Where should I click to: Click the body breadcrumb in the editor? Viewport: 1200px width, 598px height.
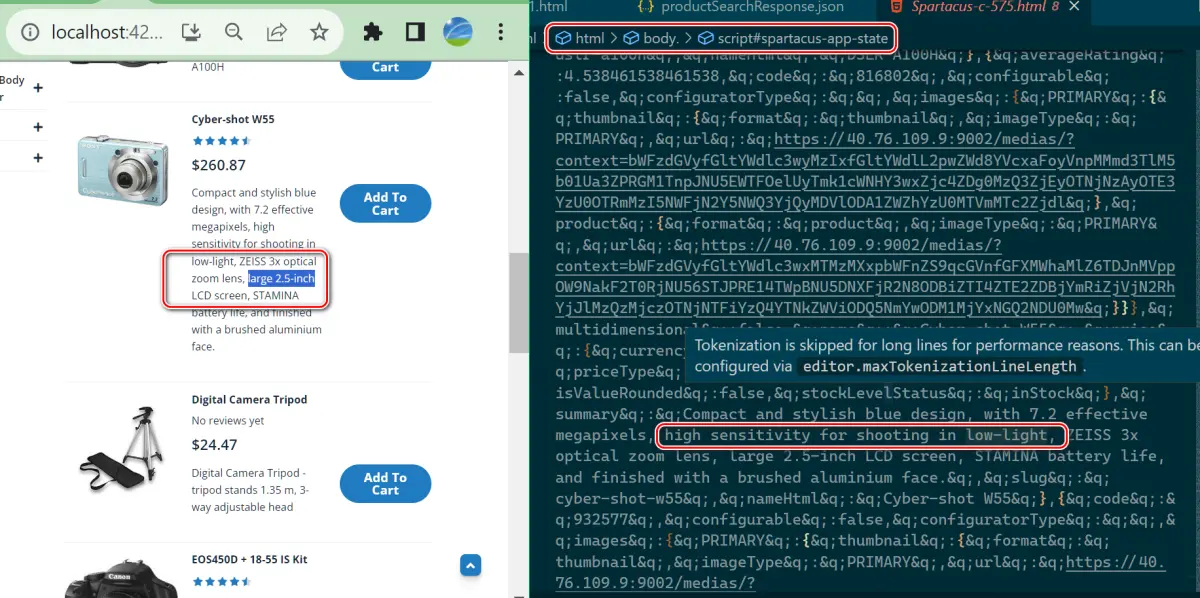[661, 38]
